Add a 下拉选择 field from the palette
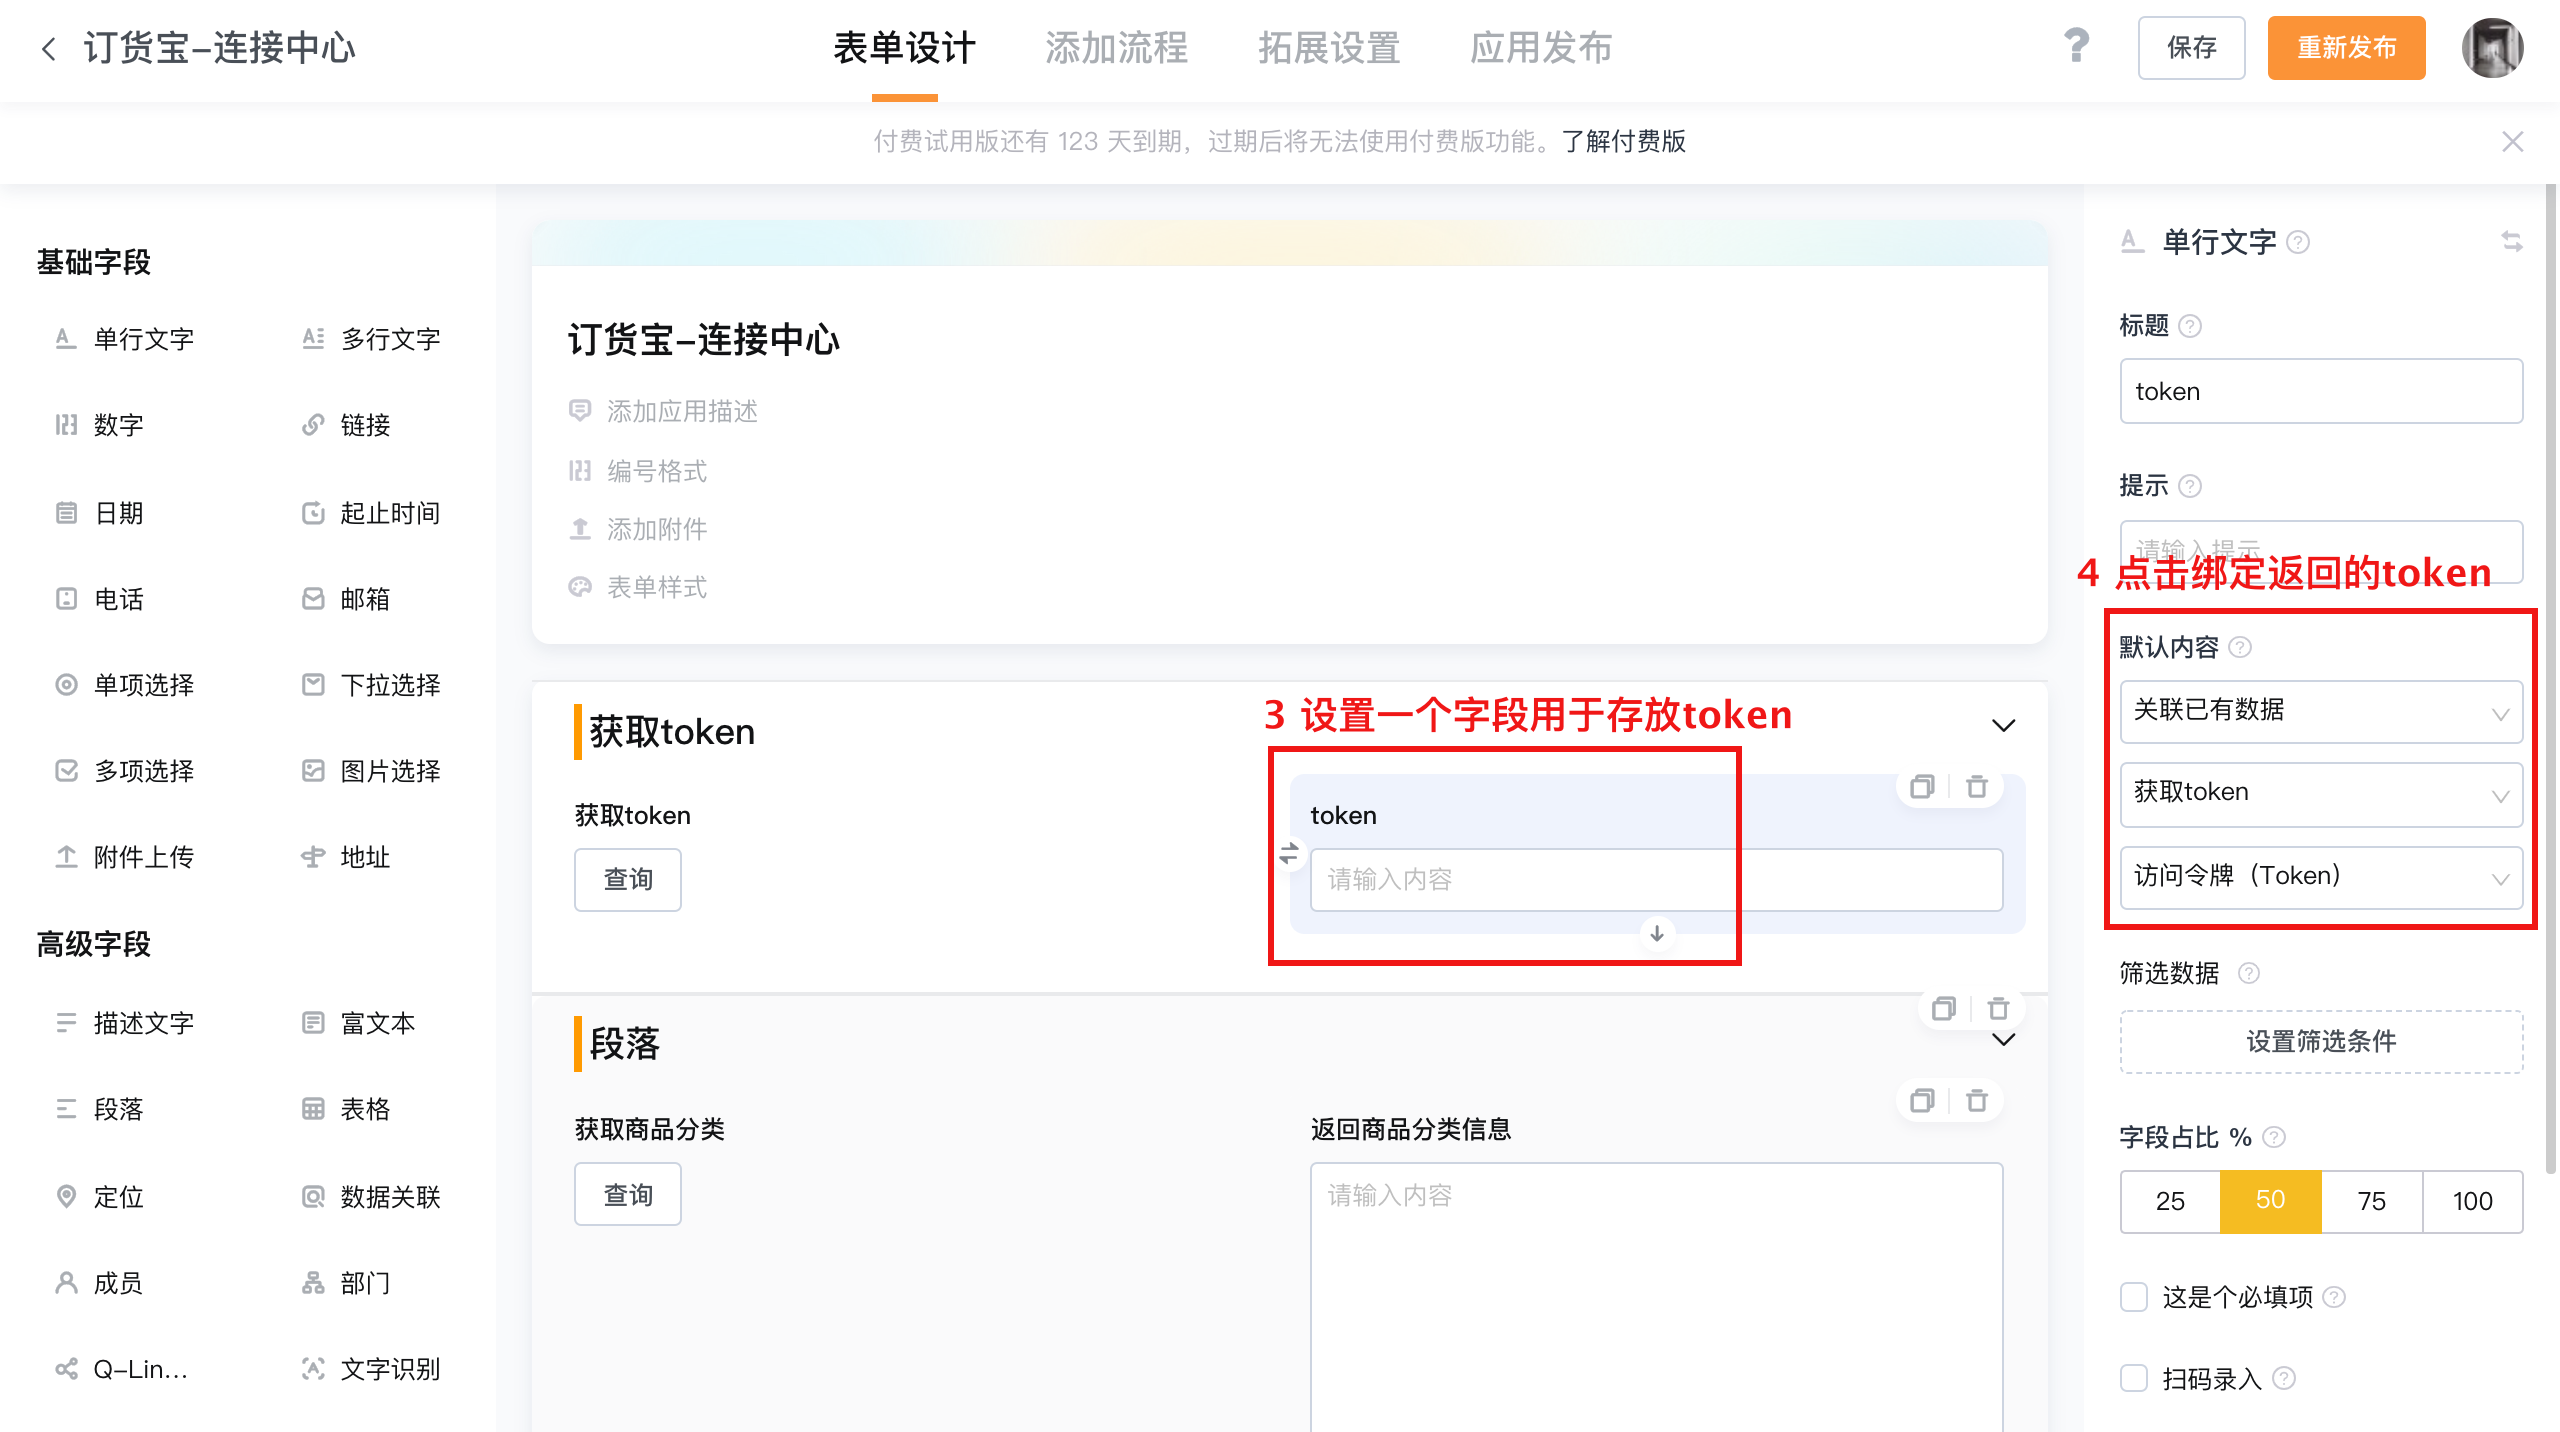Screen dimensions: 2560x1432 tap(371, 685)
